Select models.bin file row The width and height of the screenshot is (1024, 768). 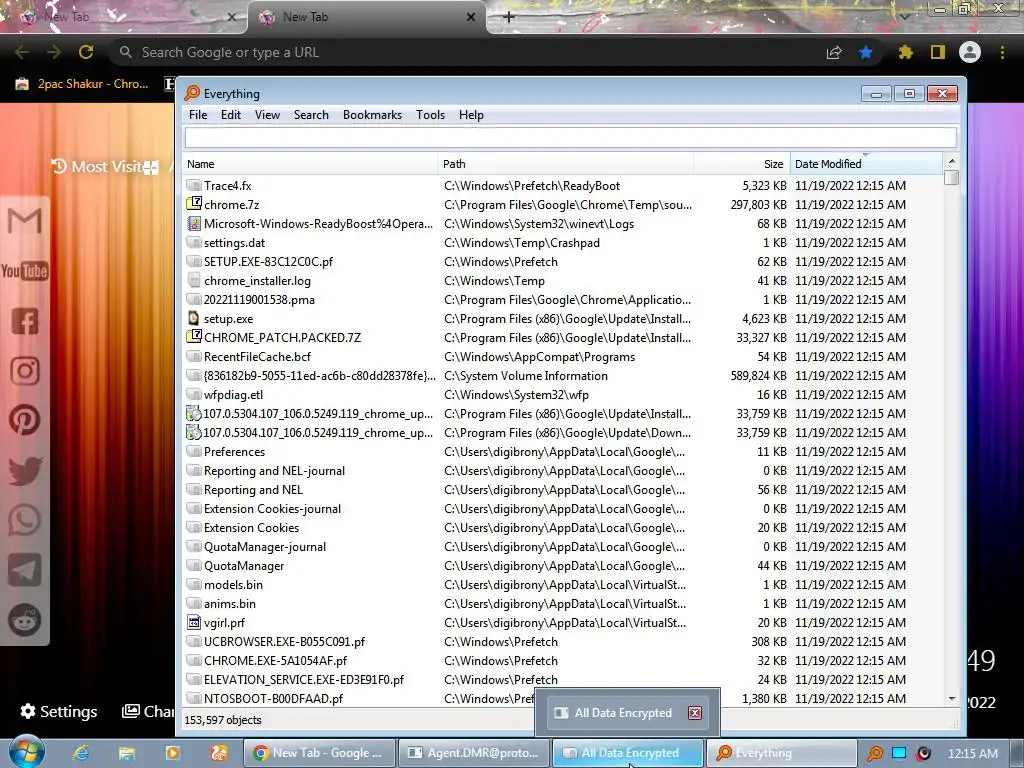[564, 584]
